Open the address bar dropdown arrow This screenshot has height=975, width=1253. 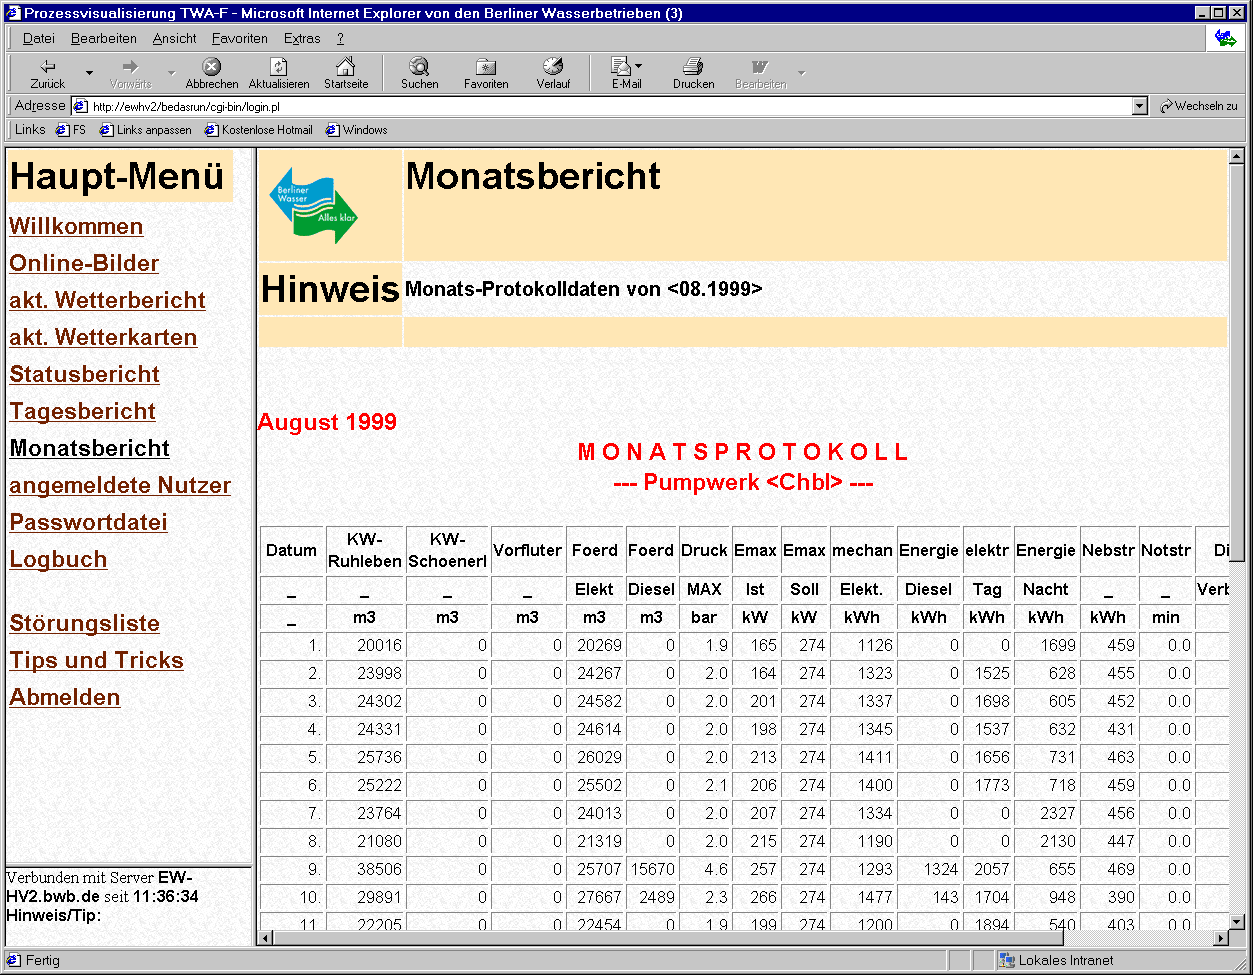pyautogui.click(x=1140, y=106)
